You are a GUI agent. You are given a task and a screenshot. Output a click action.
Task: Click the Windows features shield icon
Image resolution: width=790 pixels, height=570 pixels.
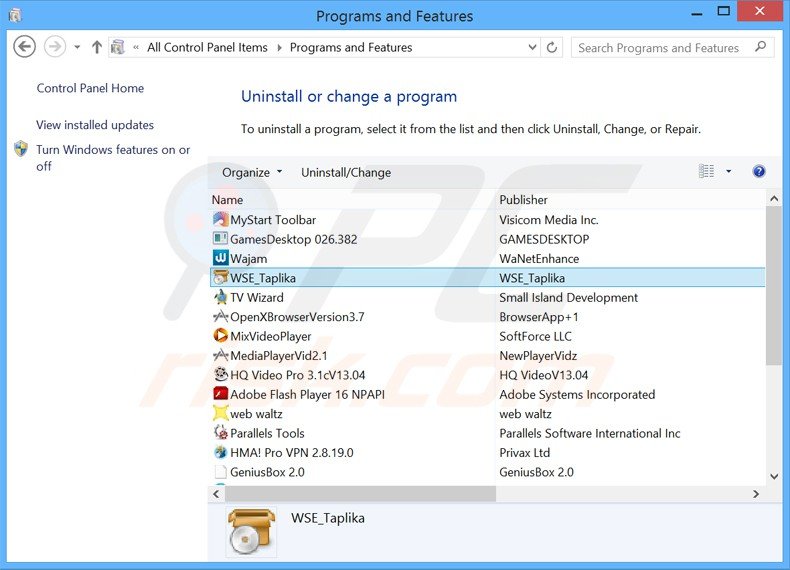pos(21,149)
